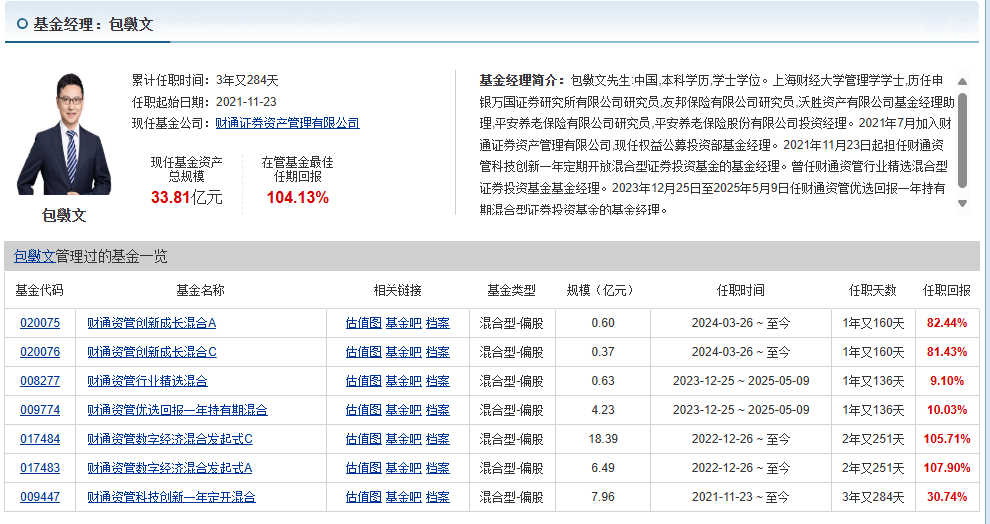This screenshot has width=990, height=524.
Task: Open 基金吧 for fund 017484
Action: pos(403,439)
